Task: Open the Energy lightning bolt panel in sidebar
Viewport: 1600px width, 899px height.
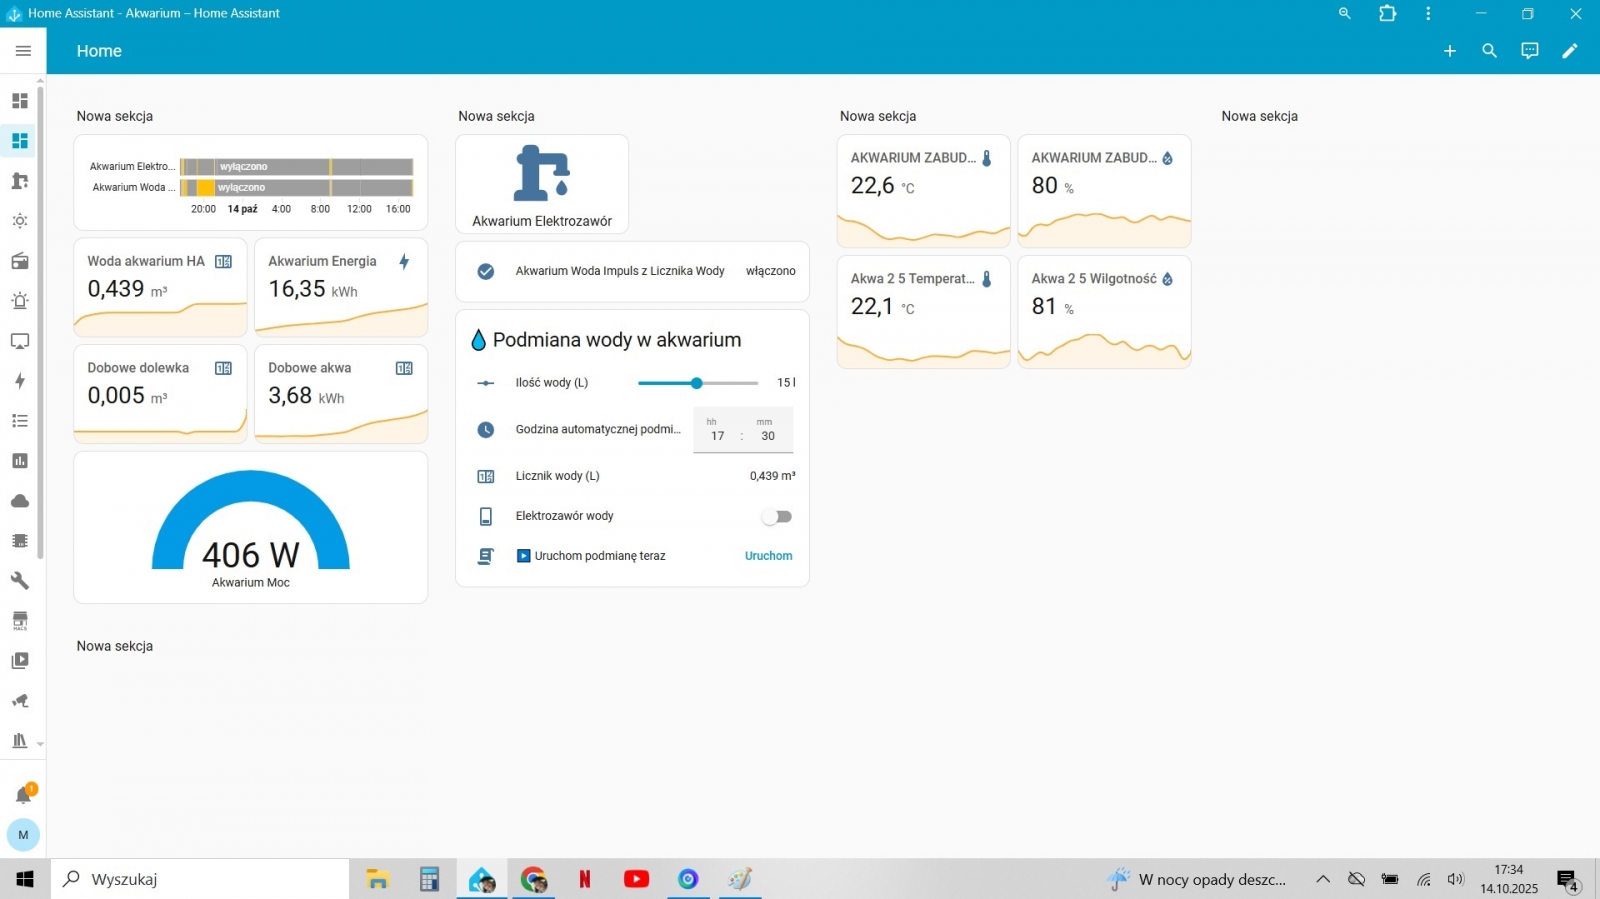Action: point(20,381)
